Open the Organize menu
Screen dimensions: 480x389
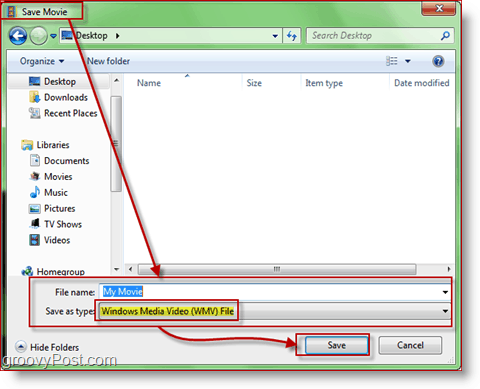coord(42,61)
